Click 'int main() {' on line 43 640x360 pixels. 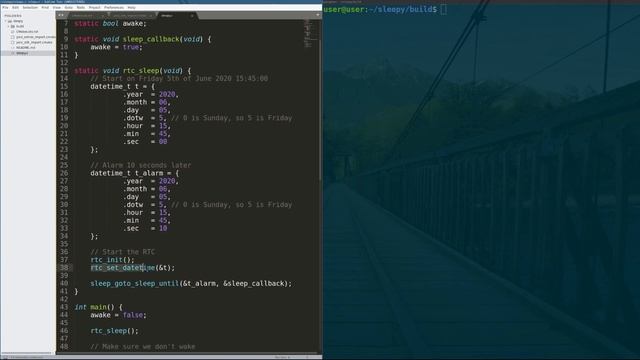tap(98, 307)
